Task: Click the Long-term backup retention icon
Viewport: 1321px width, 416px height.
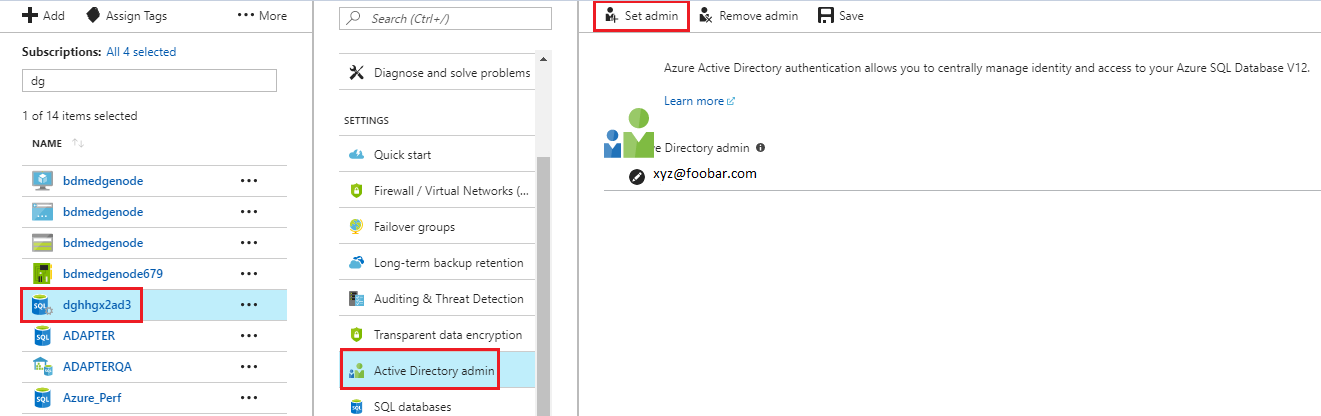Action: tap(356, 263)
